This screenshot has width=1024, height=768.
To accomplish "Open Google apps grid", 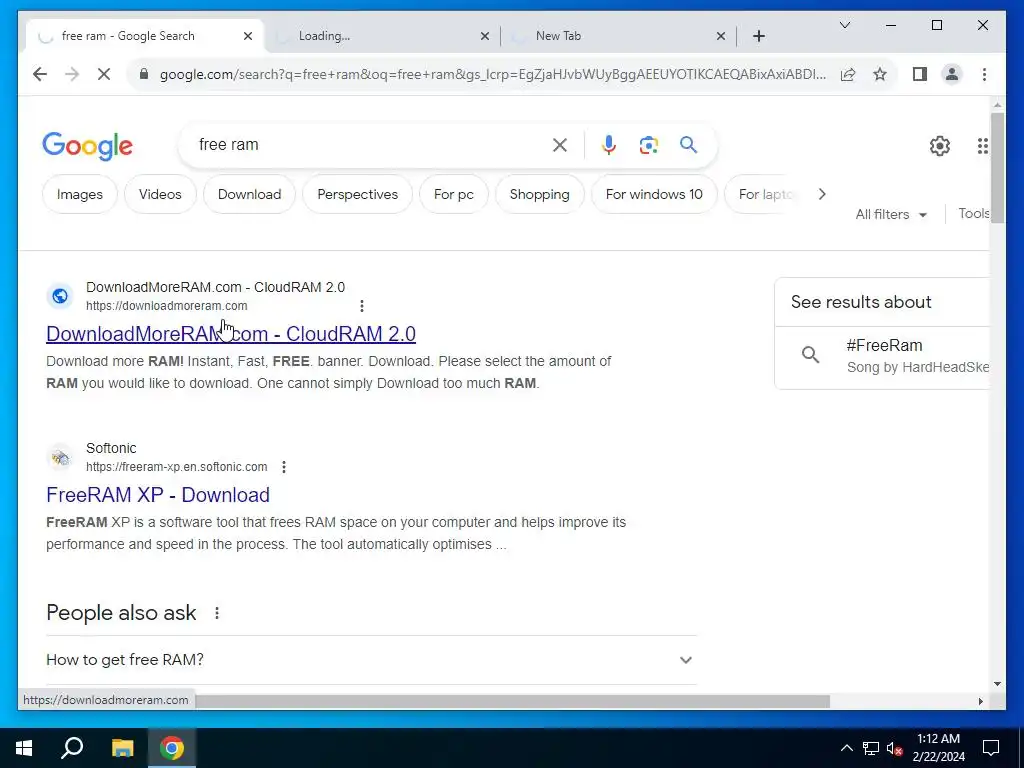I will 982,146.
